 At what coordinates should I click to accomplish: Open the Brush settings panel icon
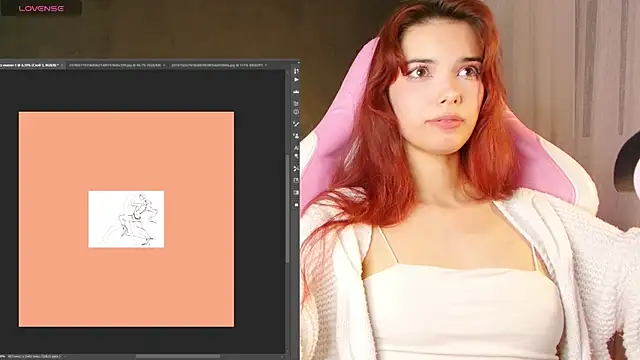point(296,124)
